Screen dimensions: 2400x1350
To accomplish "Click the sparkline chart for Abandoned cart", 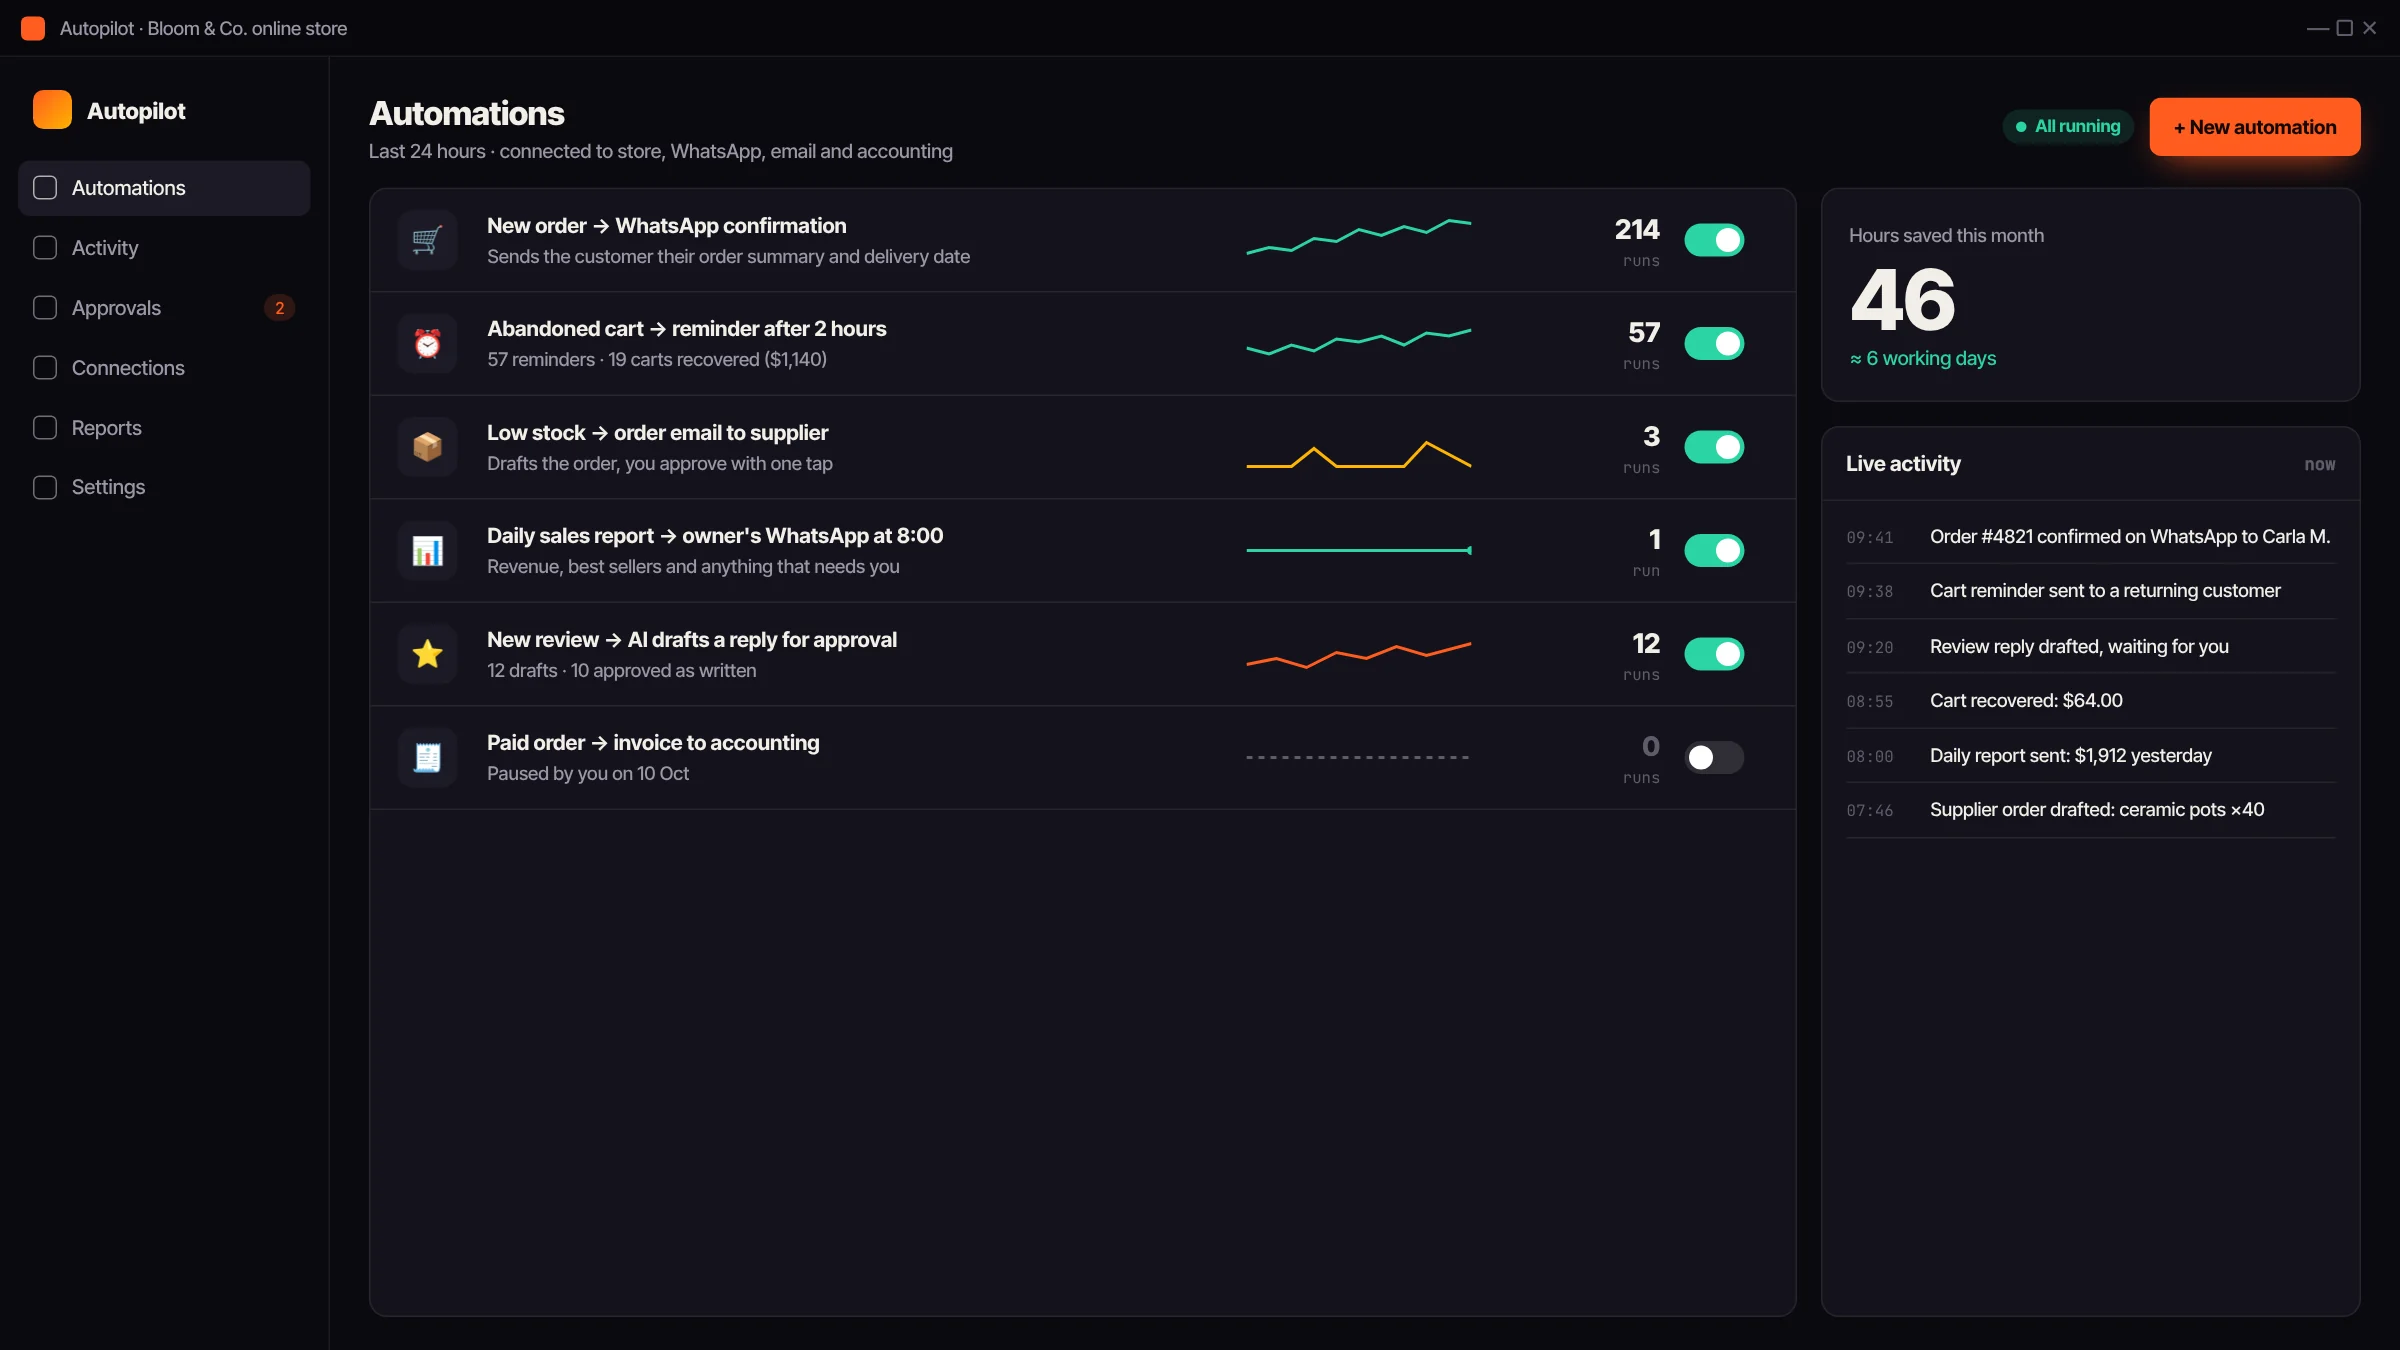I will [1358, 342].
